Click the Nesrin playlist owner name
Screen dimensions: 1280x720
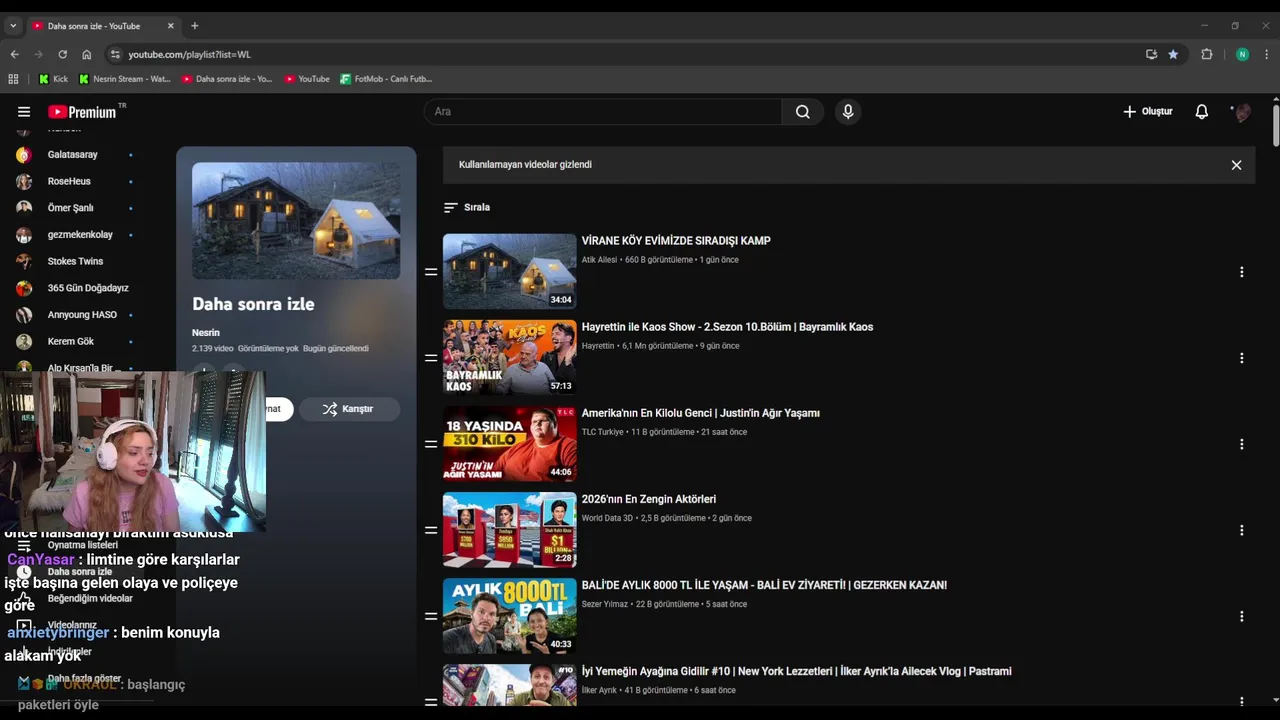pyautogui.click(x=206, y=333)
